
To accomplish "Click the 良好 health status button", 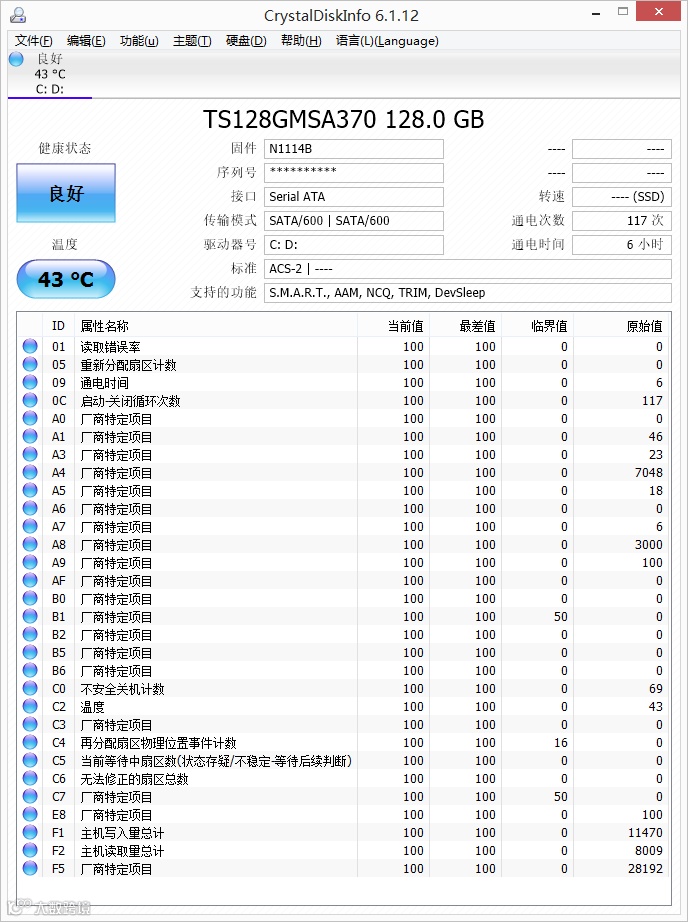I will [66, 193].
